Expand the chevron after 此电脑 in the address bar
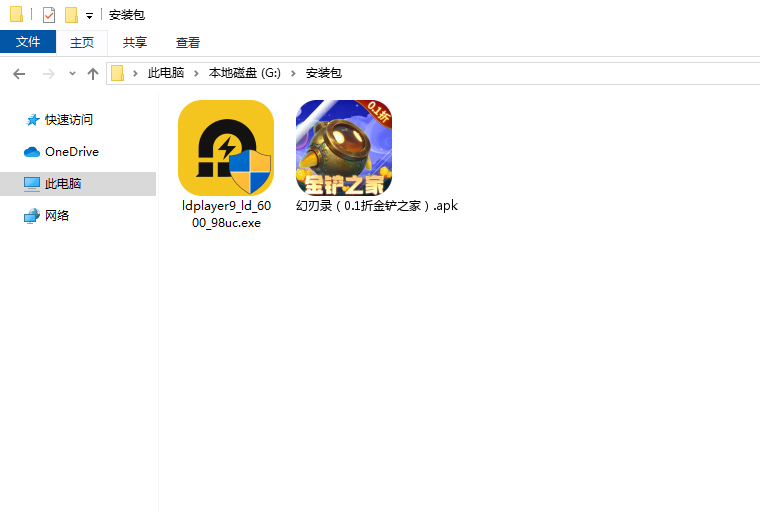Screen dimensions: 760x512 click(196, 73)
